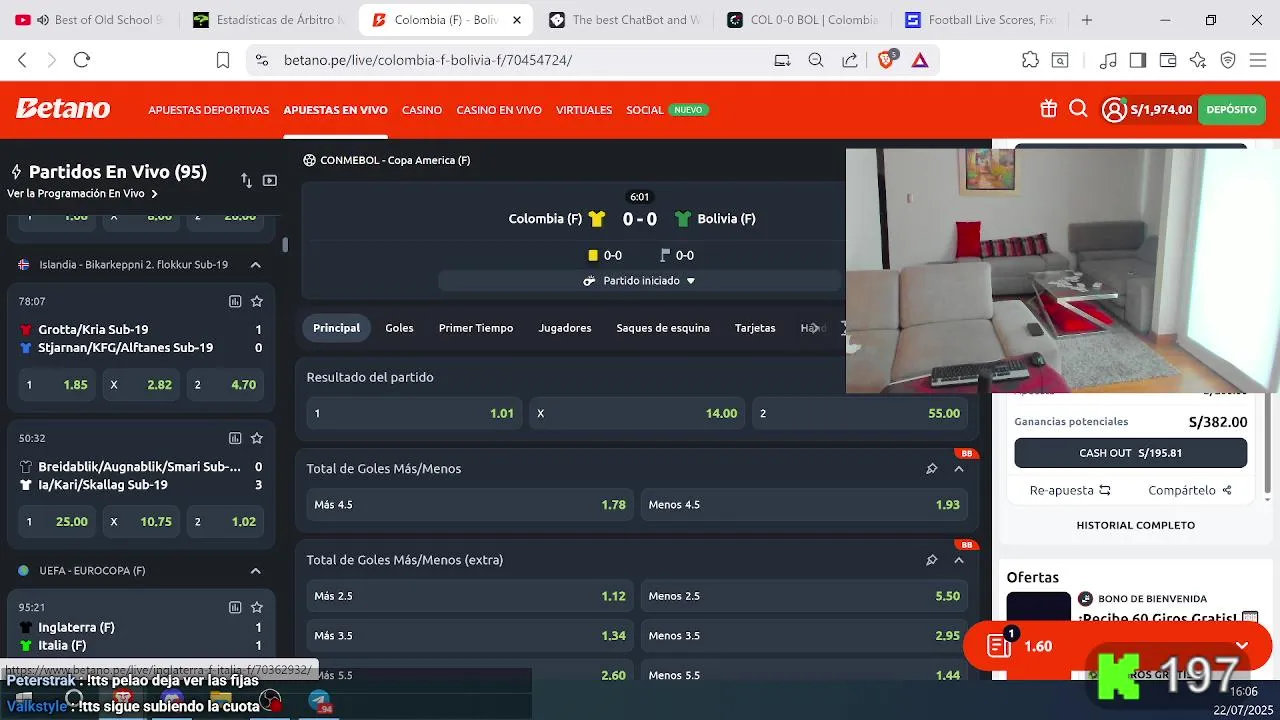Click Compártelo share link
The image size is (1280, 720).
[x=1190, y=490]
